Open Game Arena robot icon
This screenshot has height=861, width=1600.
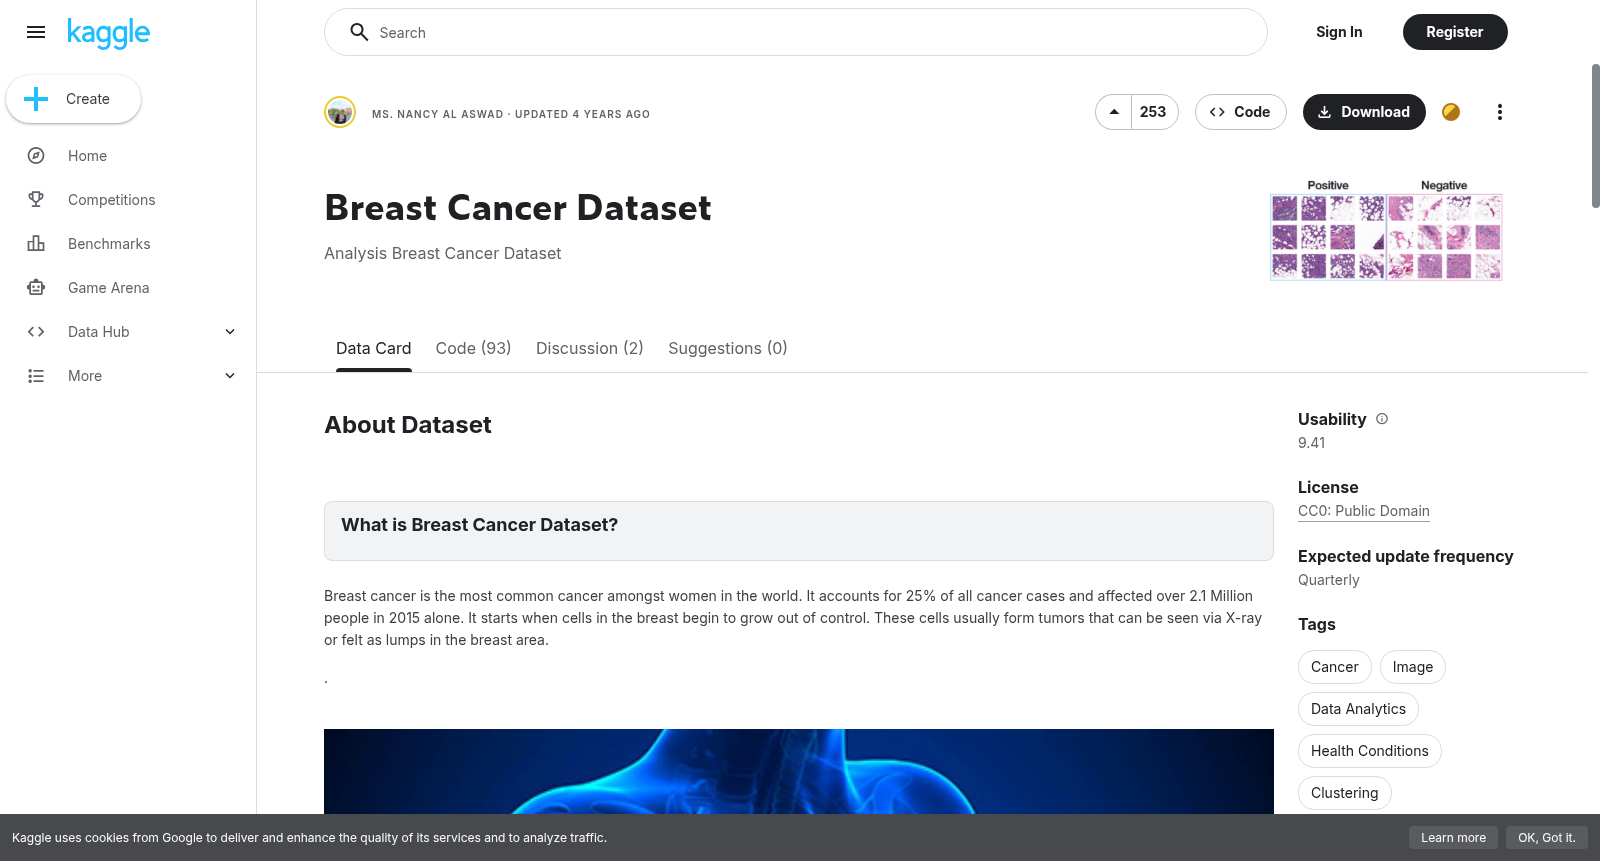36,288
